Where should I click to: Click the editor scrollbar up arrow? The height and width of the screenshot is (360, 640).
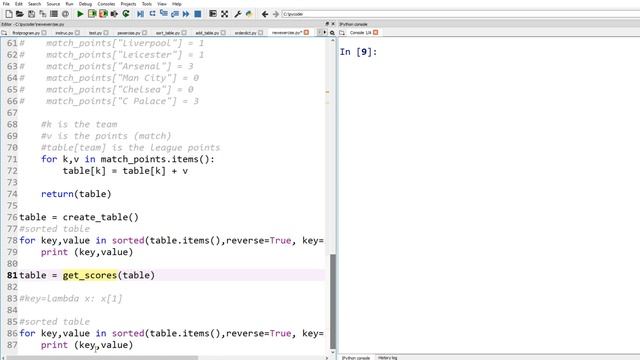333,41
